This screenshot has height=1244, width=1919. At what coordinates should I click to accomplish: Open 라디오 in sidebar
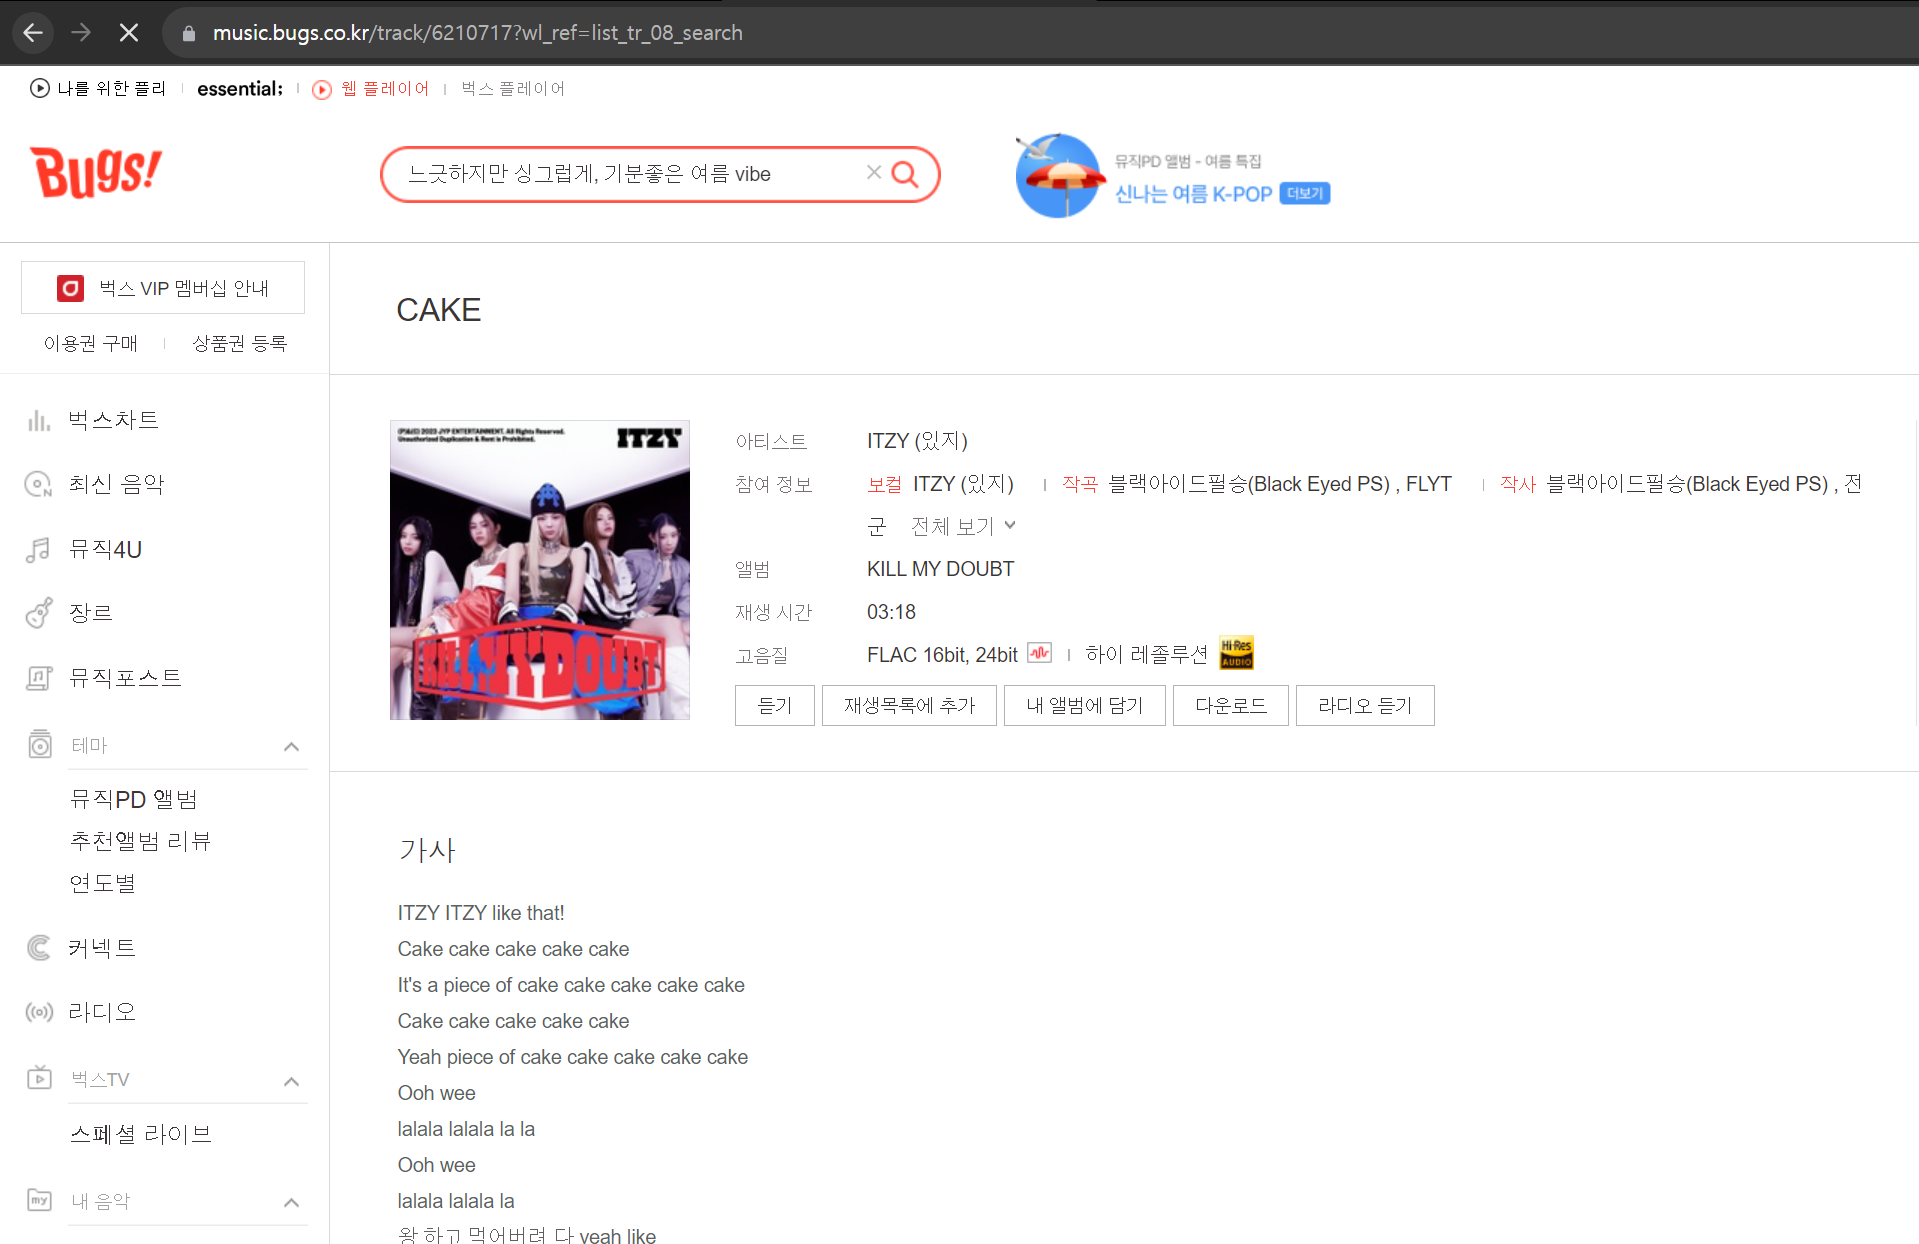pos(101,1012)
